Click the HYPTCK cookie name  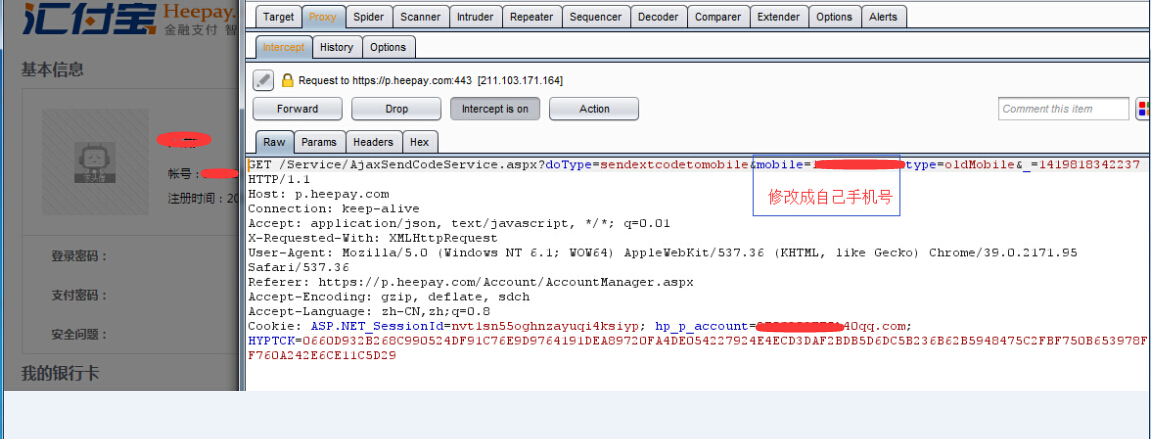click(x=271, y=341)
